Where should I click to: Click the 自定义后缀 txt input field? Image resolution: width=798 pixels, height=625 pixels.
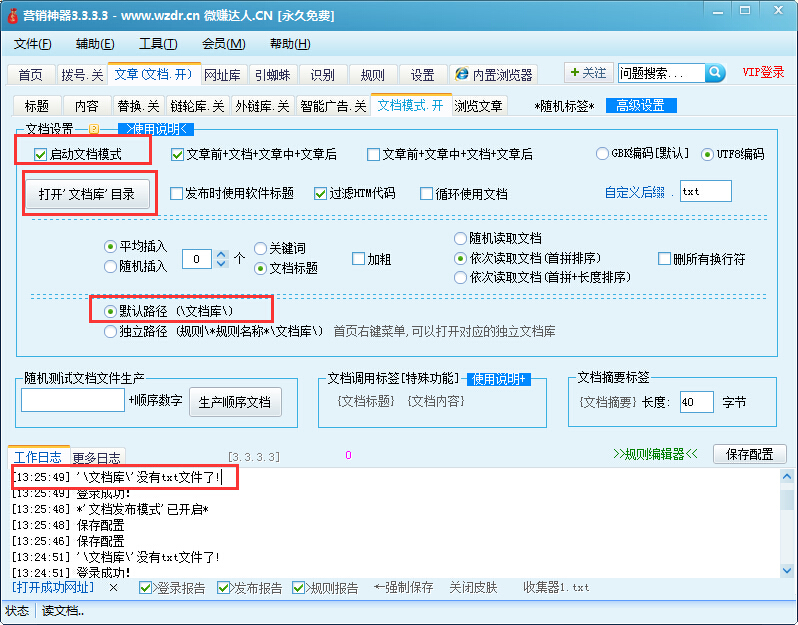[x=705, y=192]
